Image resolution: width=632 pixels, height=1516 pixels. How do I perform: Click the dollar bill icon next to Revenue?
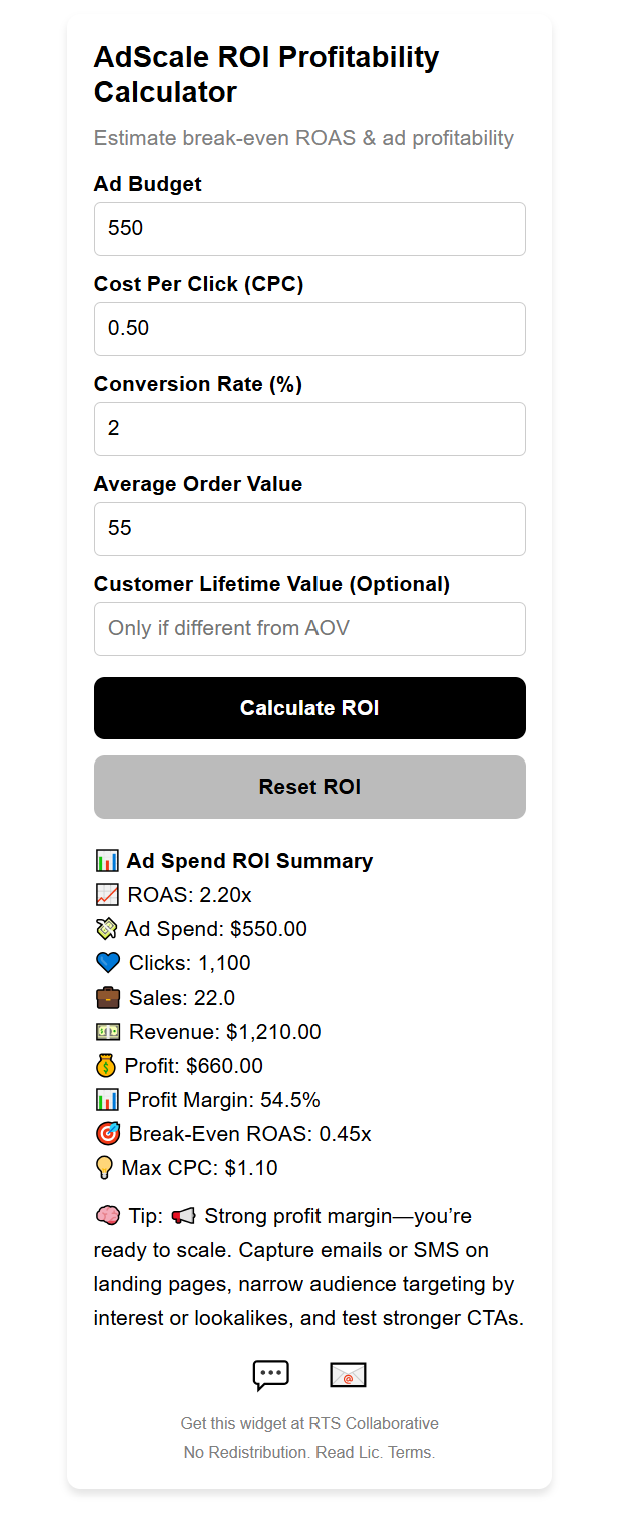coord(106,1030)
